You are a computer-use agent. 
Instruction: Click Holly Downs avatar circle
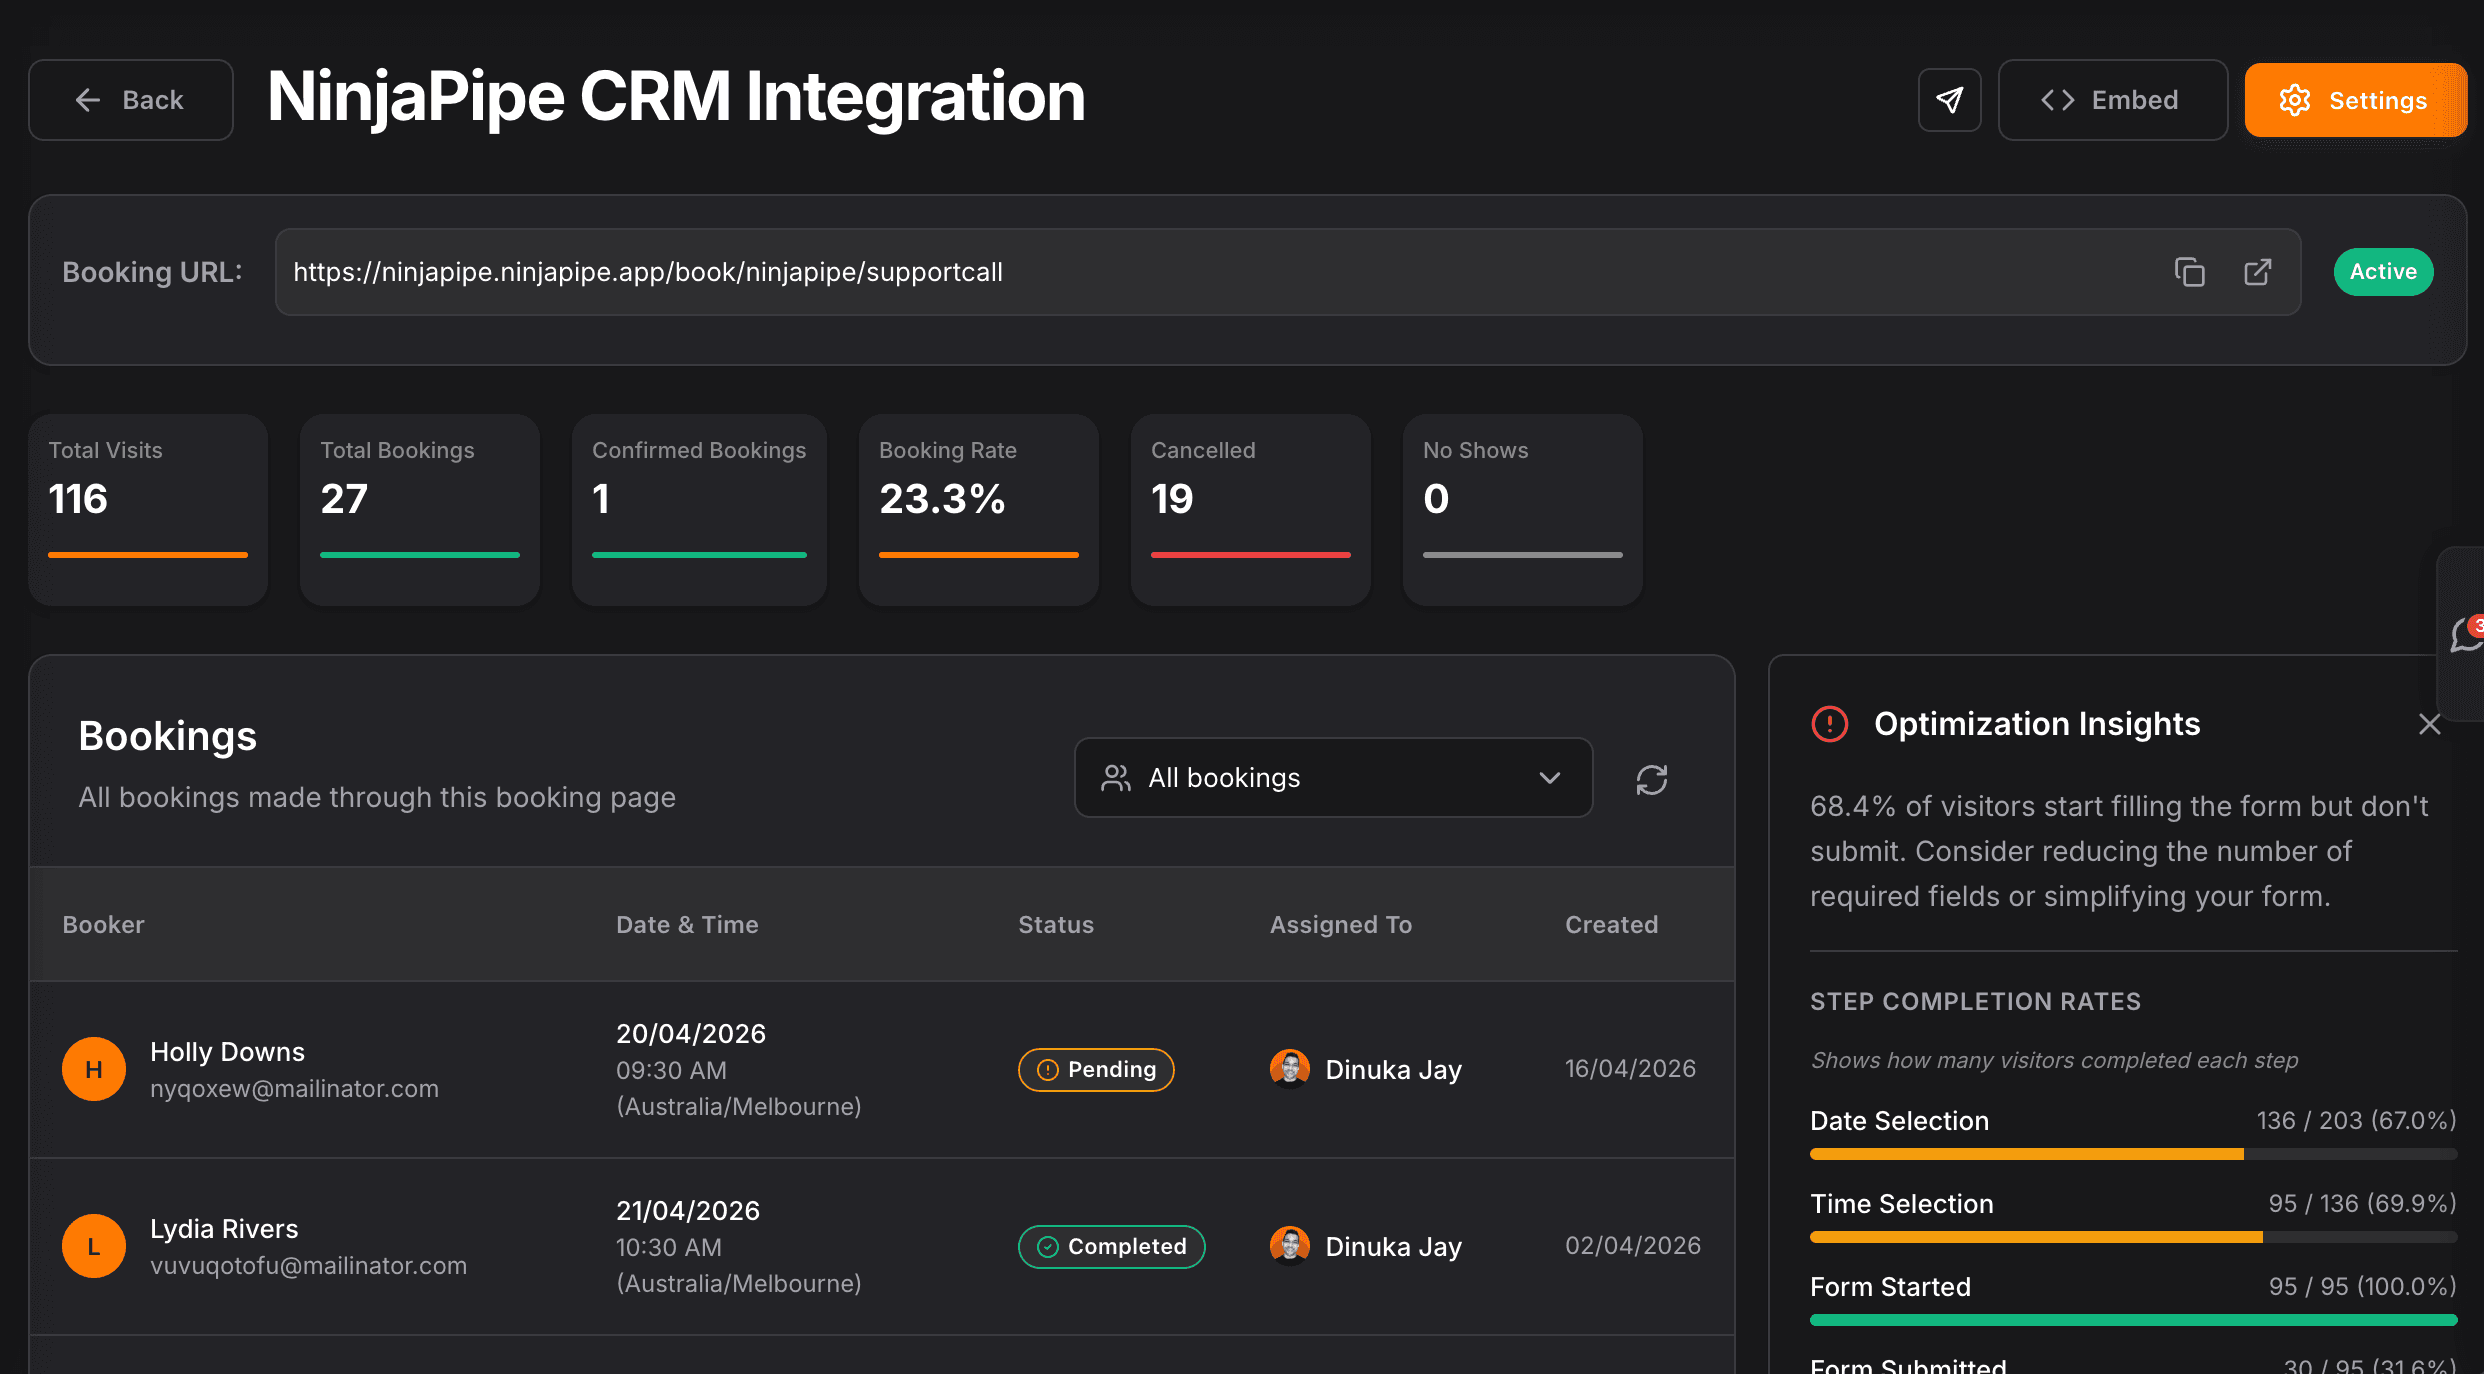tap(94, 1069)
